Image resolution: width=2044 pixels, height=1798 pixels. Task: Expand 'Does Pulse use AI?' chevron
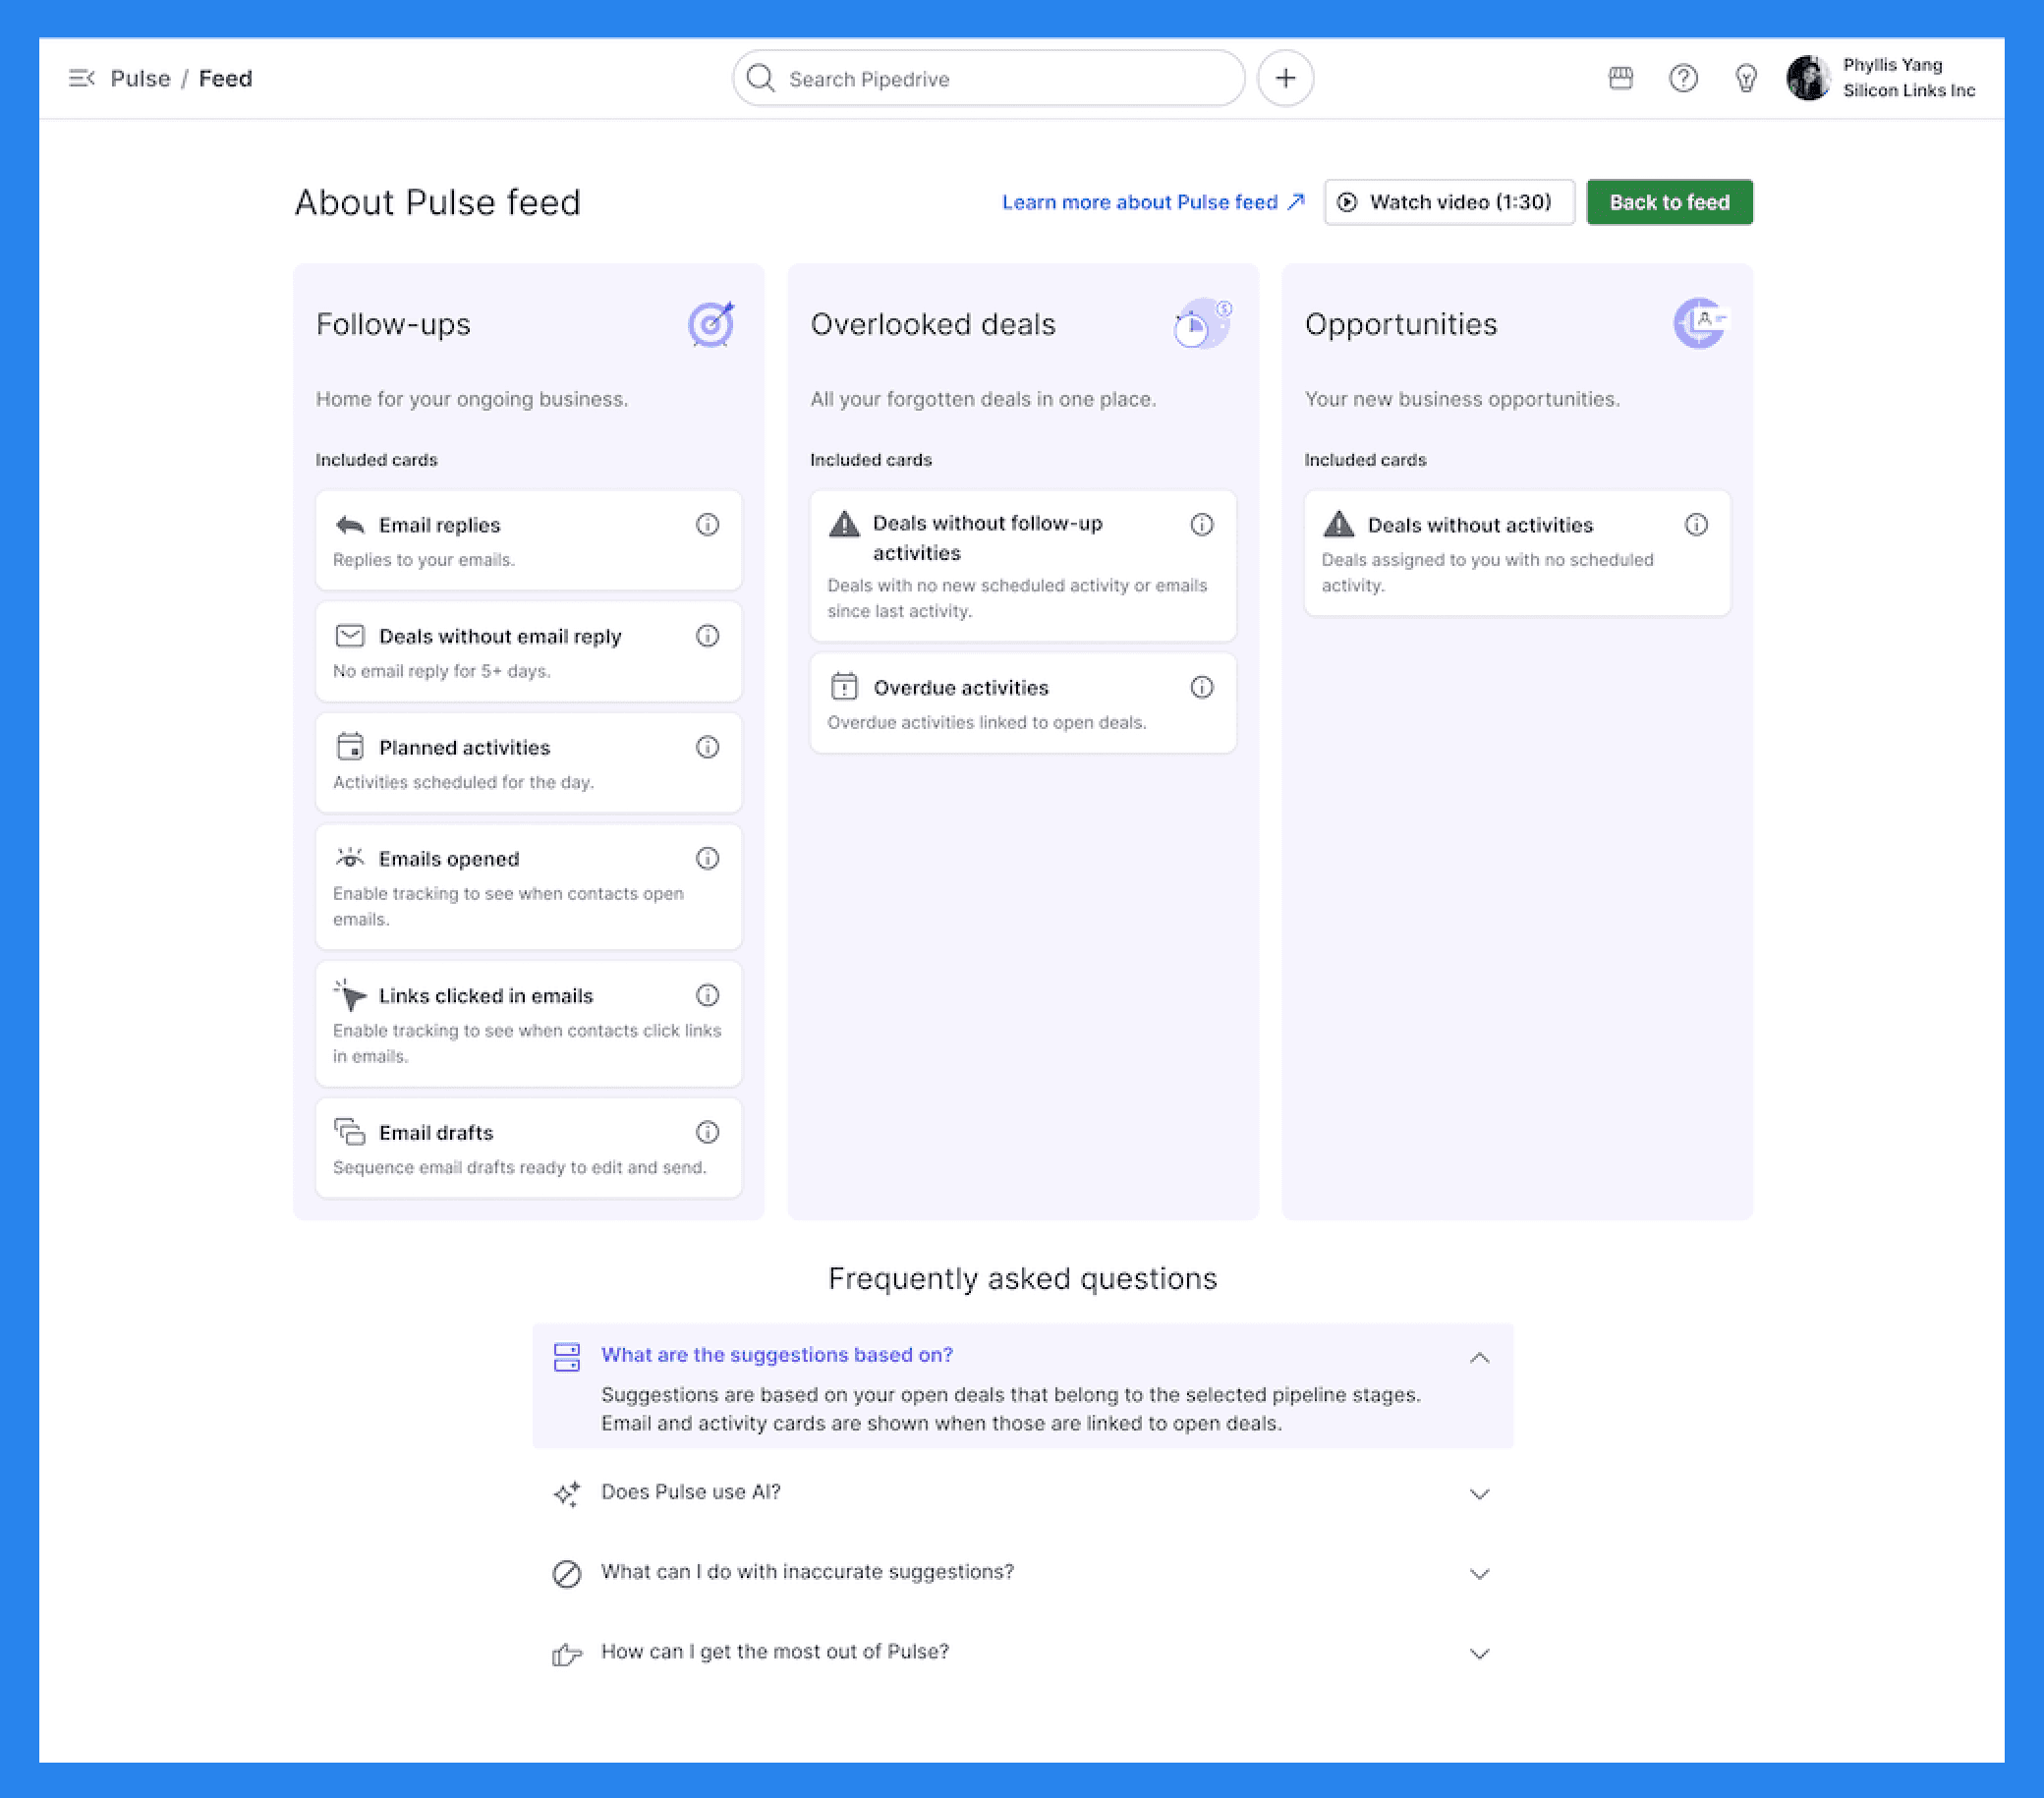pos(1479,1494)
